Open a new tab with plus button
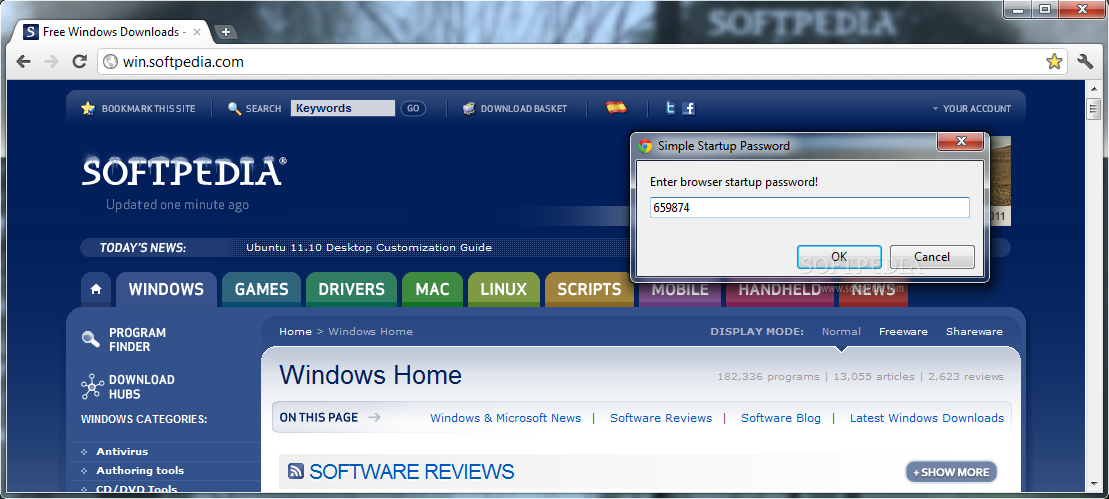This screenshot has height=499, width=1109. [x=225, y=32]
